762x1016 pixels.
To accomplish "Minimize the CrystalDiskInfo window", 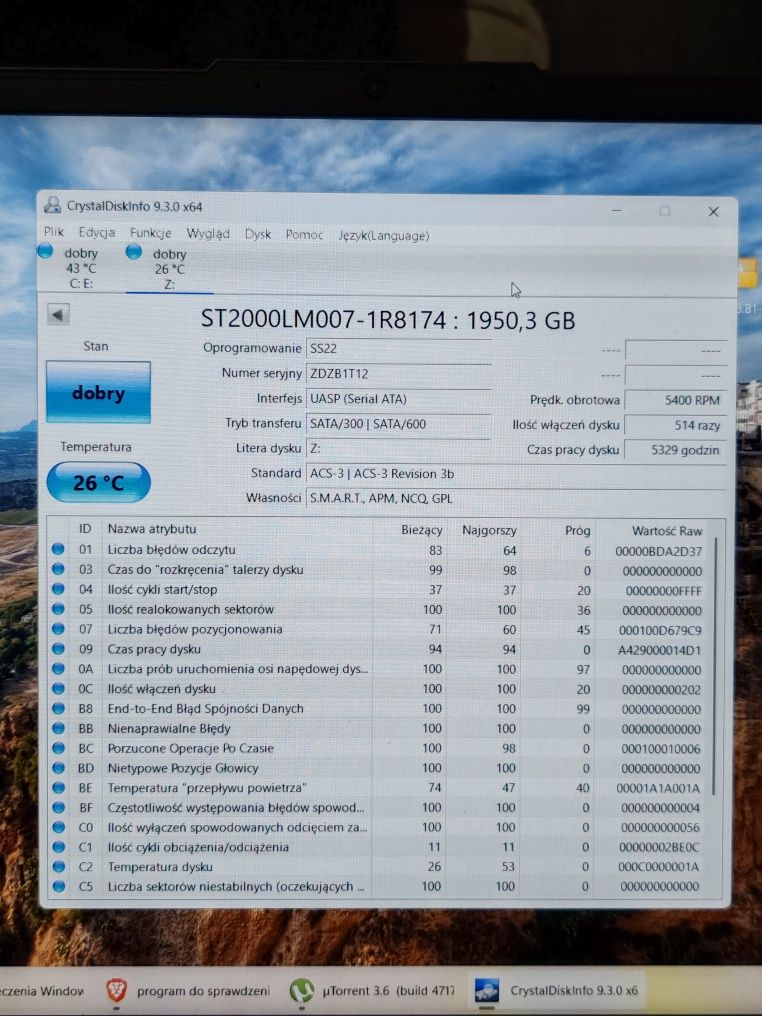I will point(616,211).
